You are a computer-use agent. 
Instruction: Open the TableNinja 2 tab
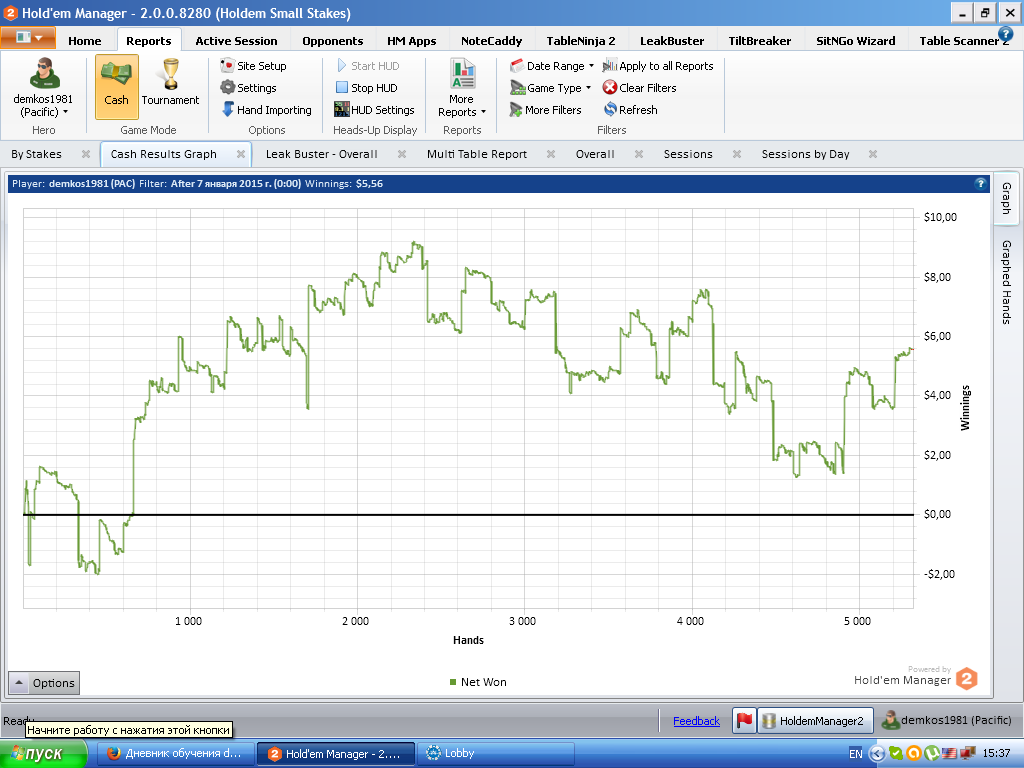pos(581,40)
